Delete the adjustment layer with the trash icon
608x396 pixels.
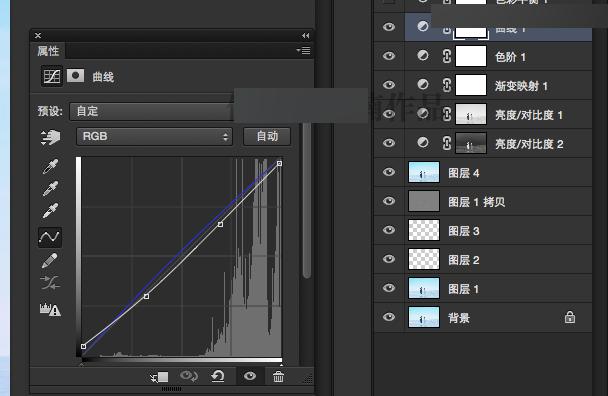pos(278,377)
